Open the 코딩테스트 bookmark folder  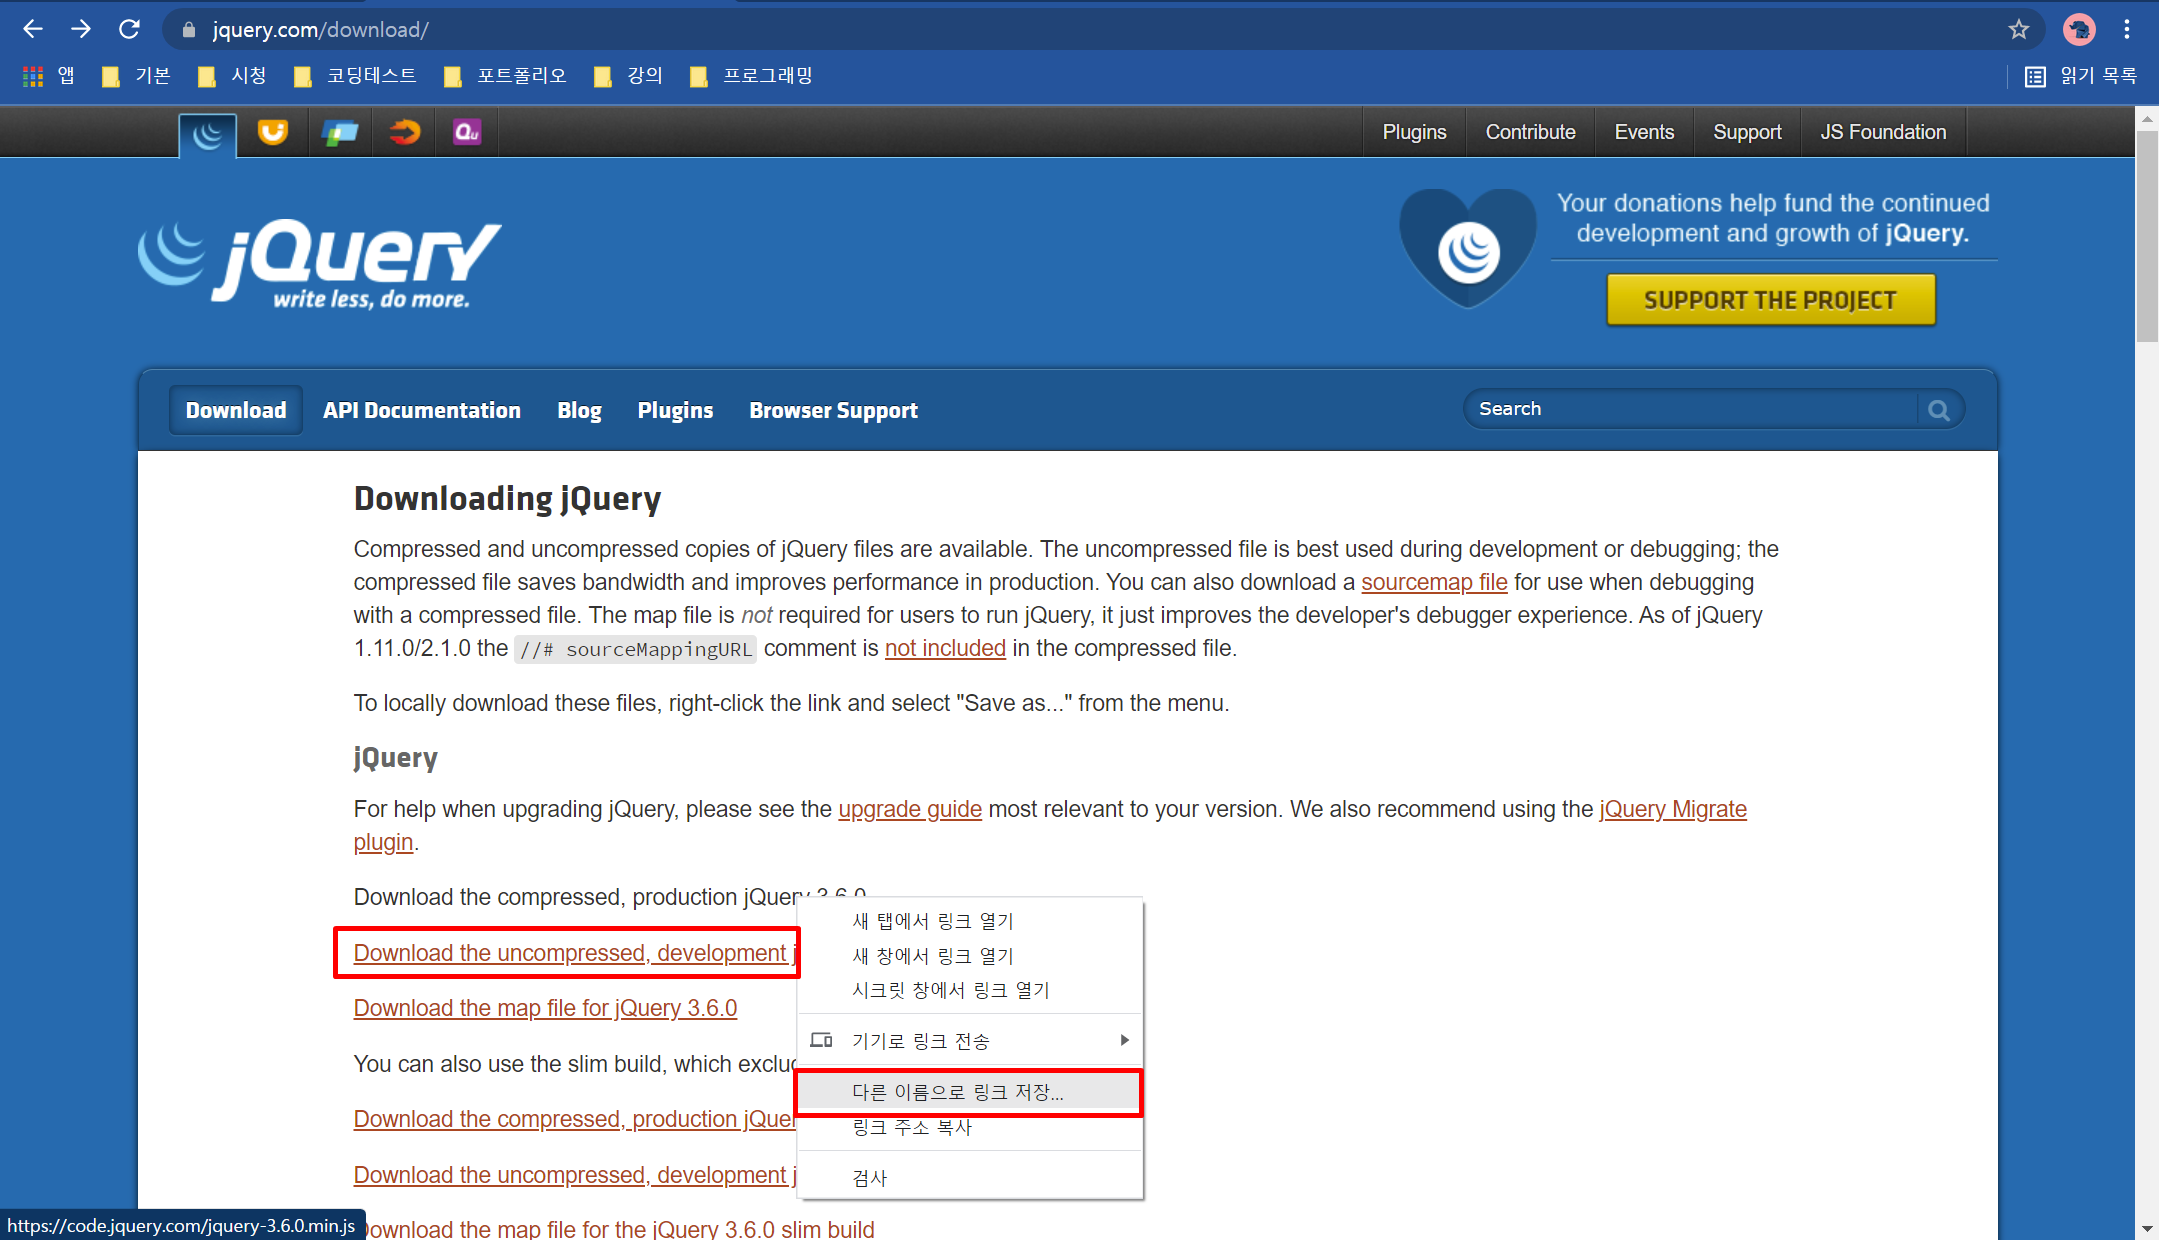355,76
